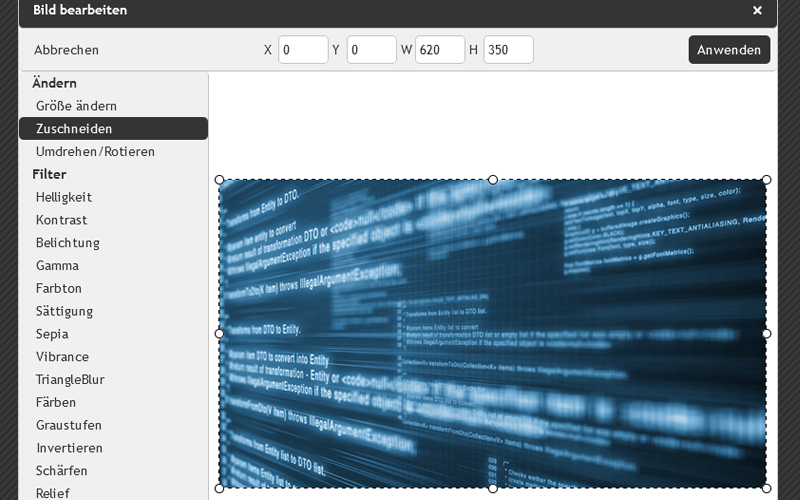The width and height of the screenshot is (800, 500).
Task: Select the Zuschneiden crop option
Action: pyautogui.click(x=74, y=129)
